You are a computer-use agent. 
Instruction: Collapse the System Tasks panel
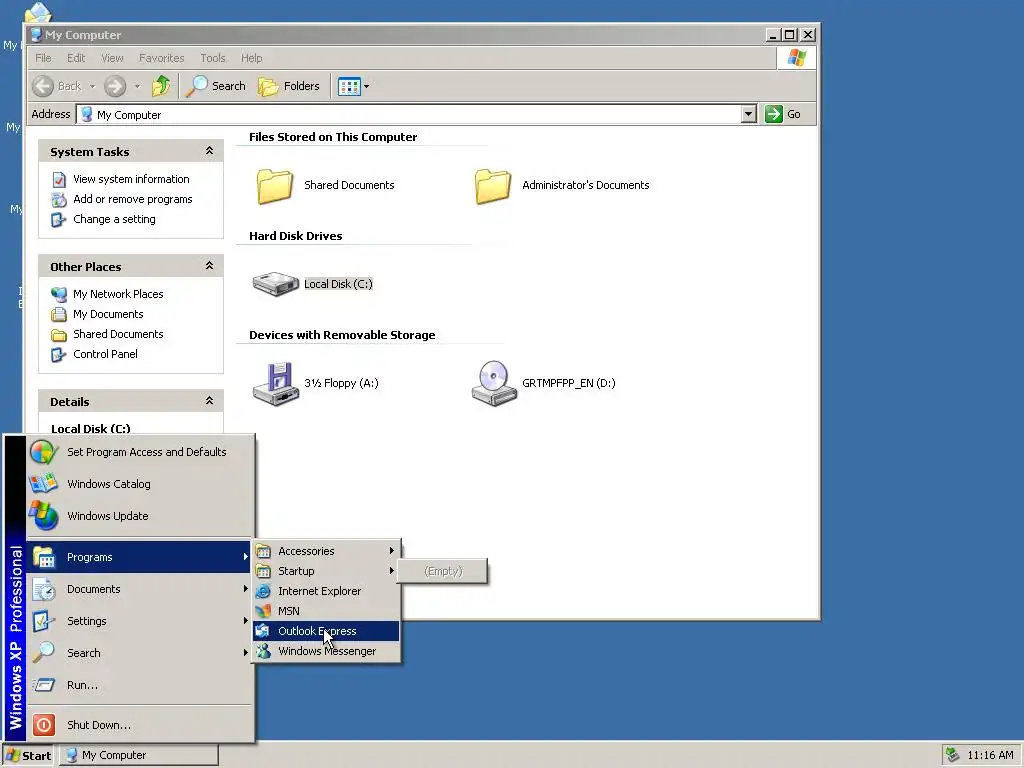(x=209, y=151)
